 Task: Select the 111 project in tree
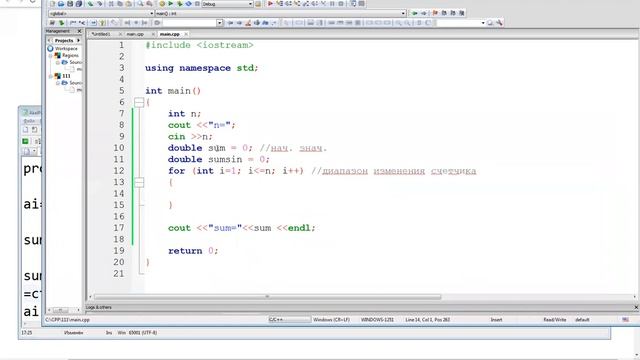tap(66, 76)
